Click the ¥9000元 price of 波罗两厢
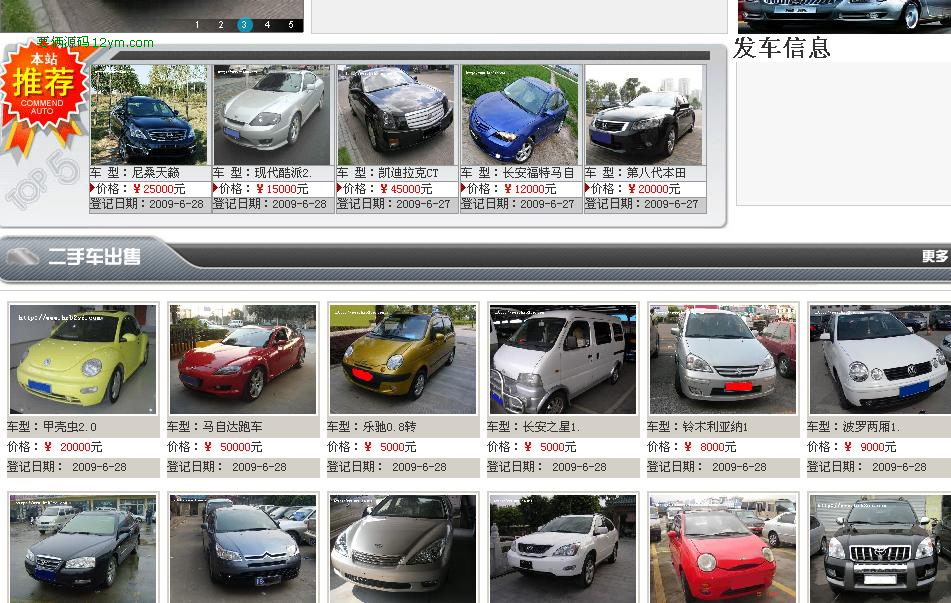This screenshot has height=603, width=951. pyautogui.click(x=870, y=447)
